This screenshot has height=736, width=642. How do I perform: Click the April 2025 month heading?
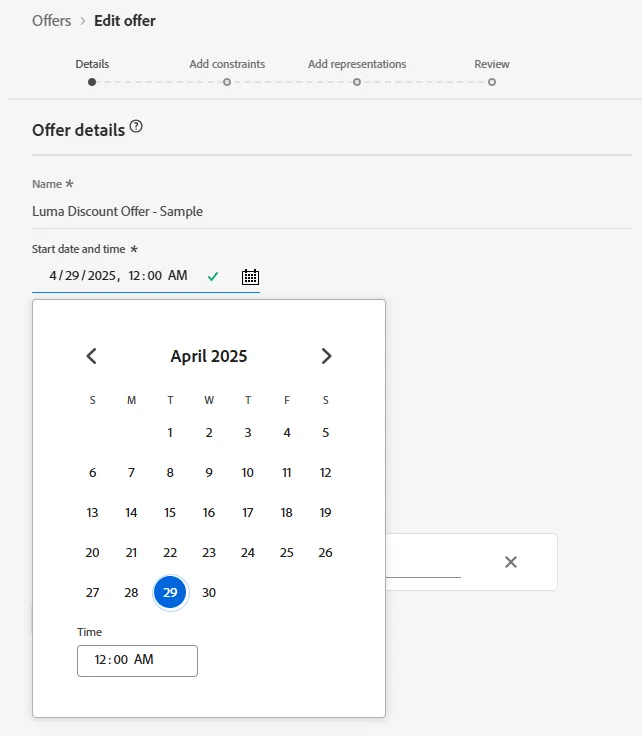tap(209, 356)
